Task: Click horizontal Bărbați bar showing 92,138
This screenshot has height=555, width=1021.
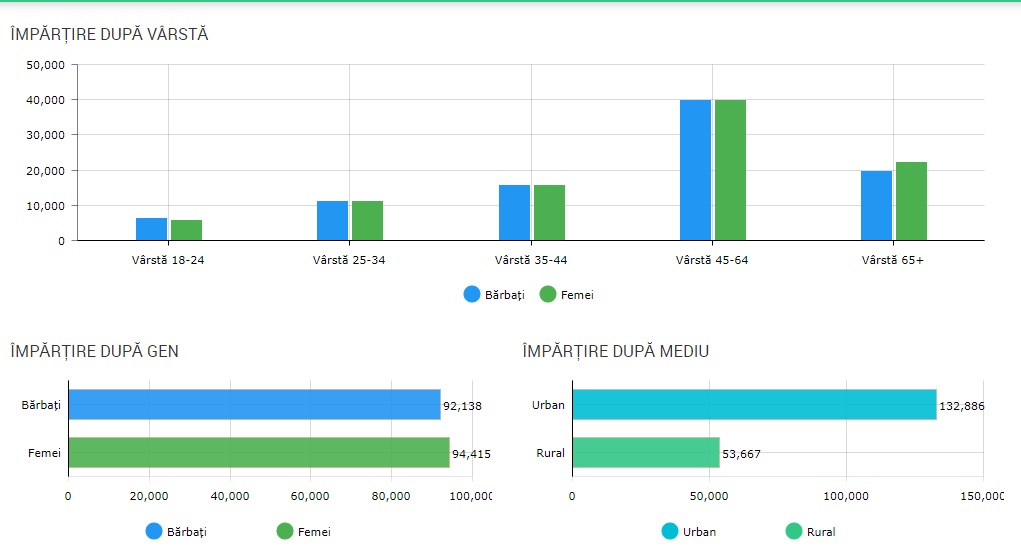Action: tap(254, 405)
